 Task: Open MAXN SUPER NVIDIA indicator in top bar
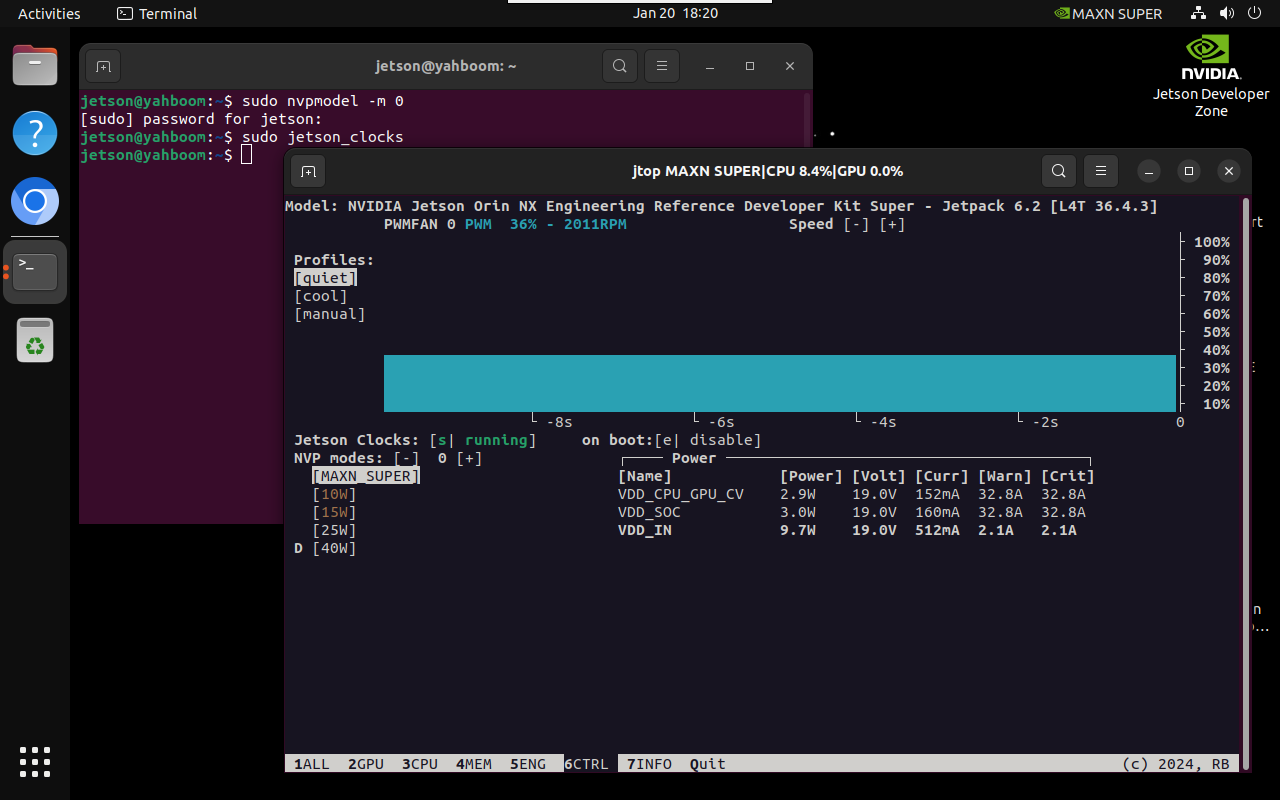[1108, 13]
